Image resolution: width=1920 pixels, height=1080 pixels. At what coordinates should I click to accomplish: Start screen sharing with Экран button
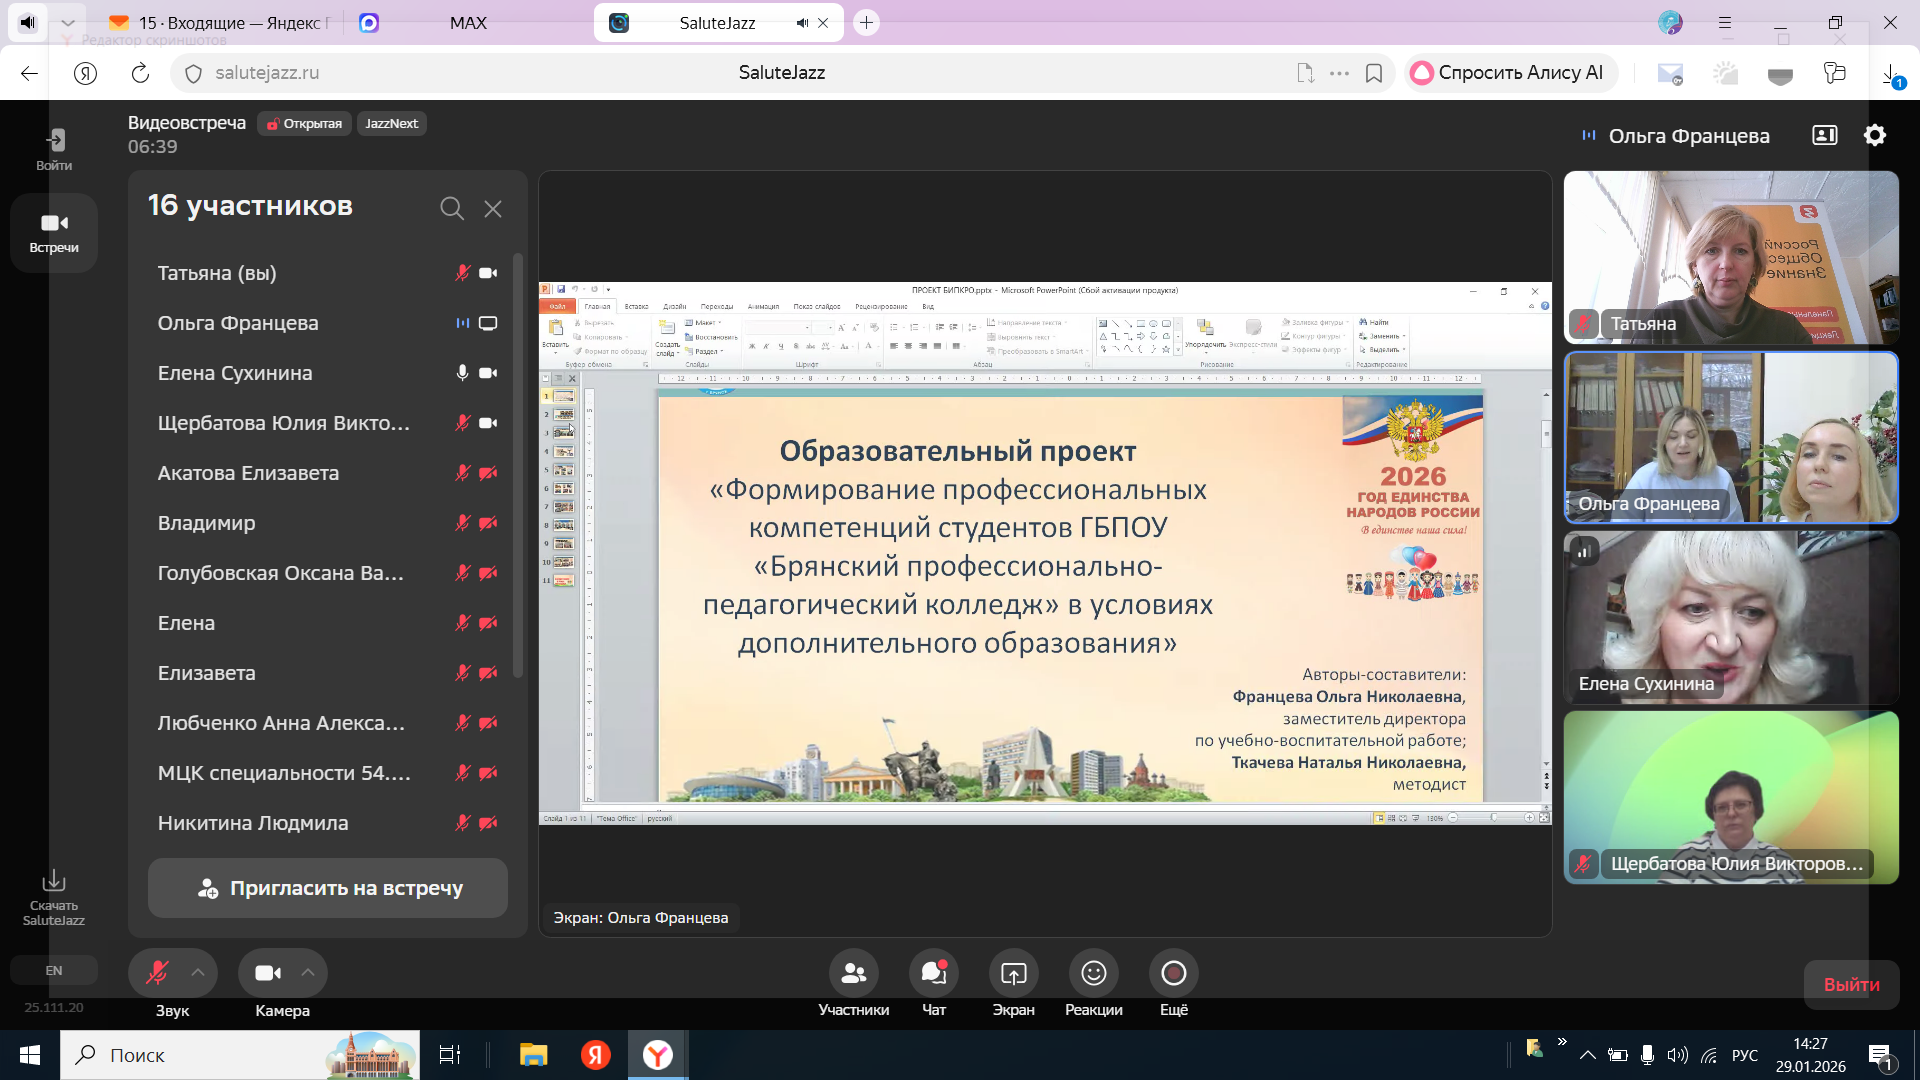coord(1013,973)
